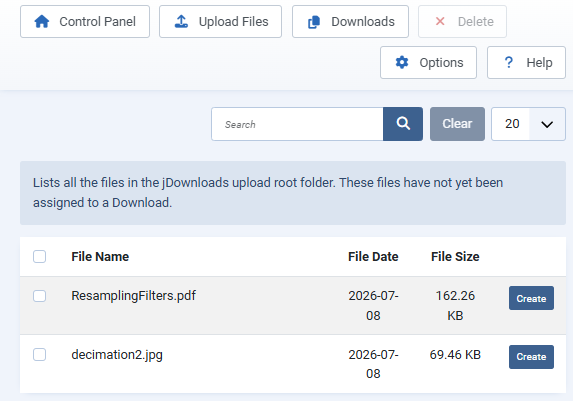Create download from ResamplingFilters.pdf

click(531, 298)
